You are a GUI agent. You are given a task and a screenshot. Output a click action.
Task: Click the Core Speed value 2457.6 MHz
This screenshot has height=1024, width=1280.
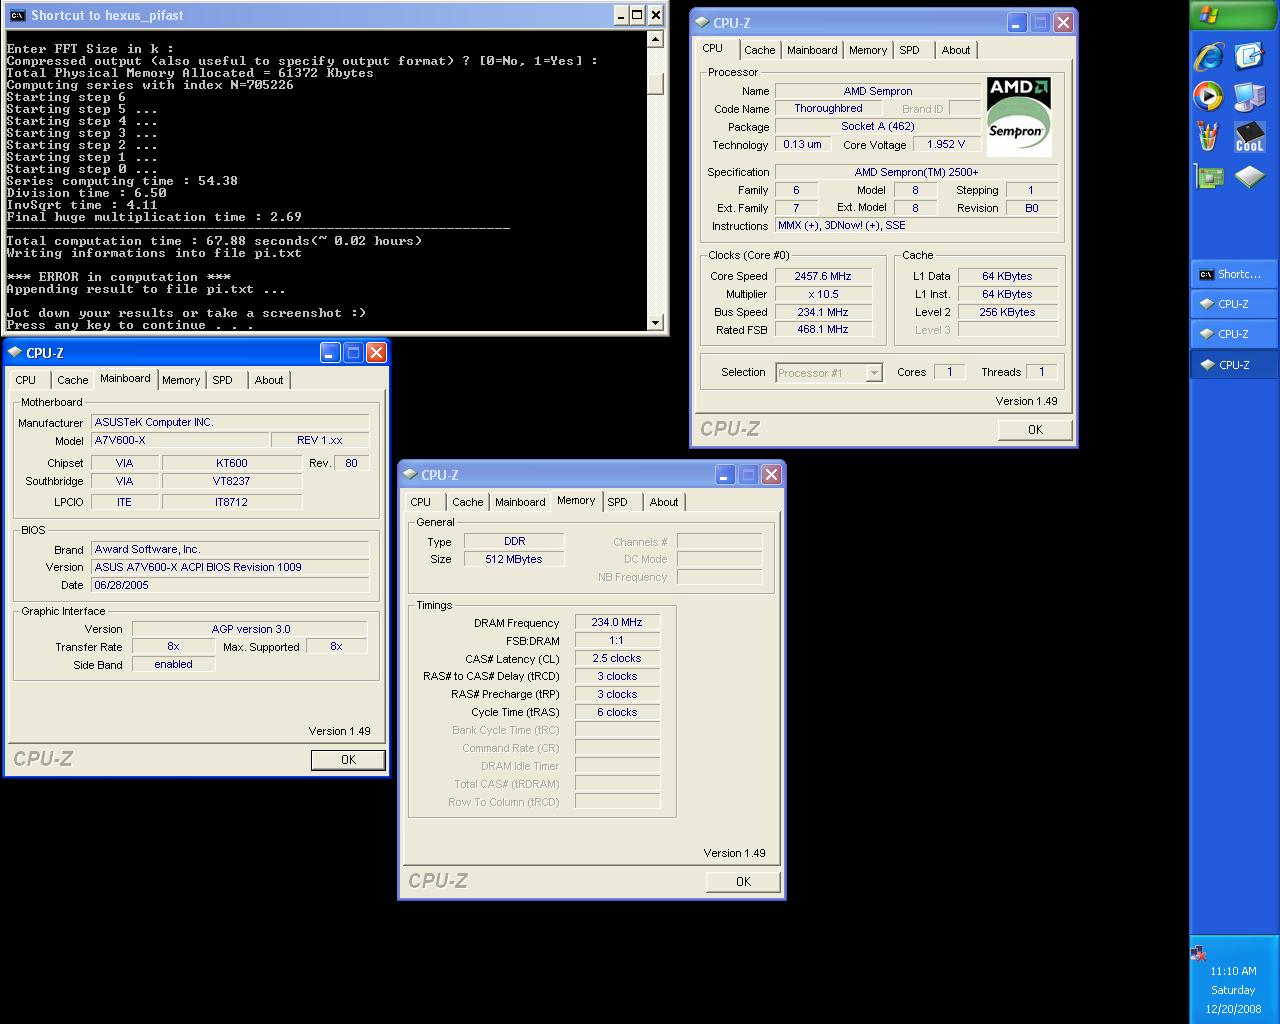(824, 276)
